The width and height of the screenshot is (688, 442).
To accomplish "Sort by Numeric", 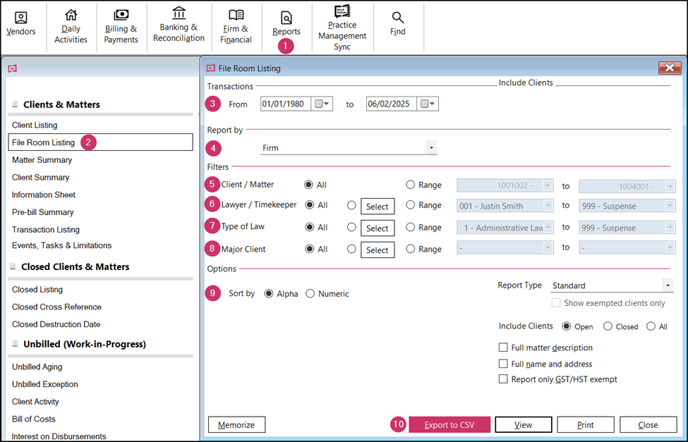I will 310,294.
